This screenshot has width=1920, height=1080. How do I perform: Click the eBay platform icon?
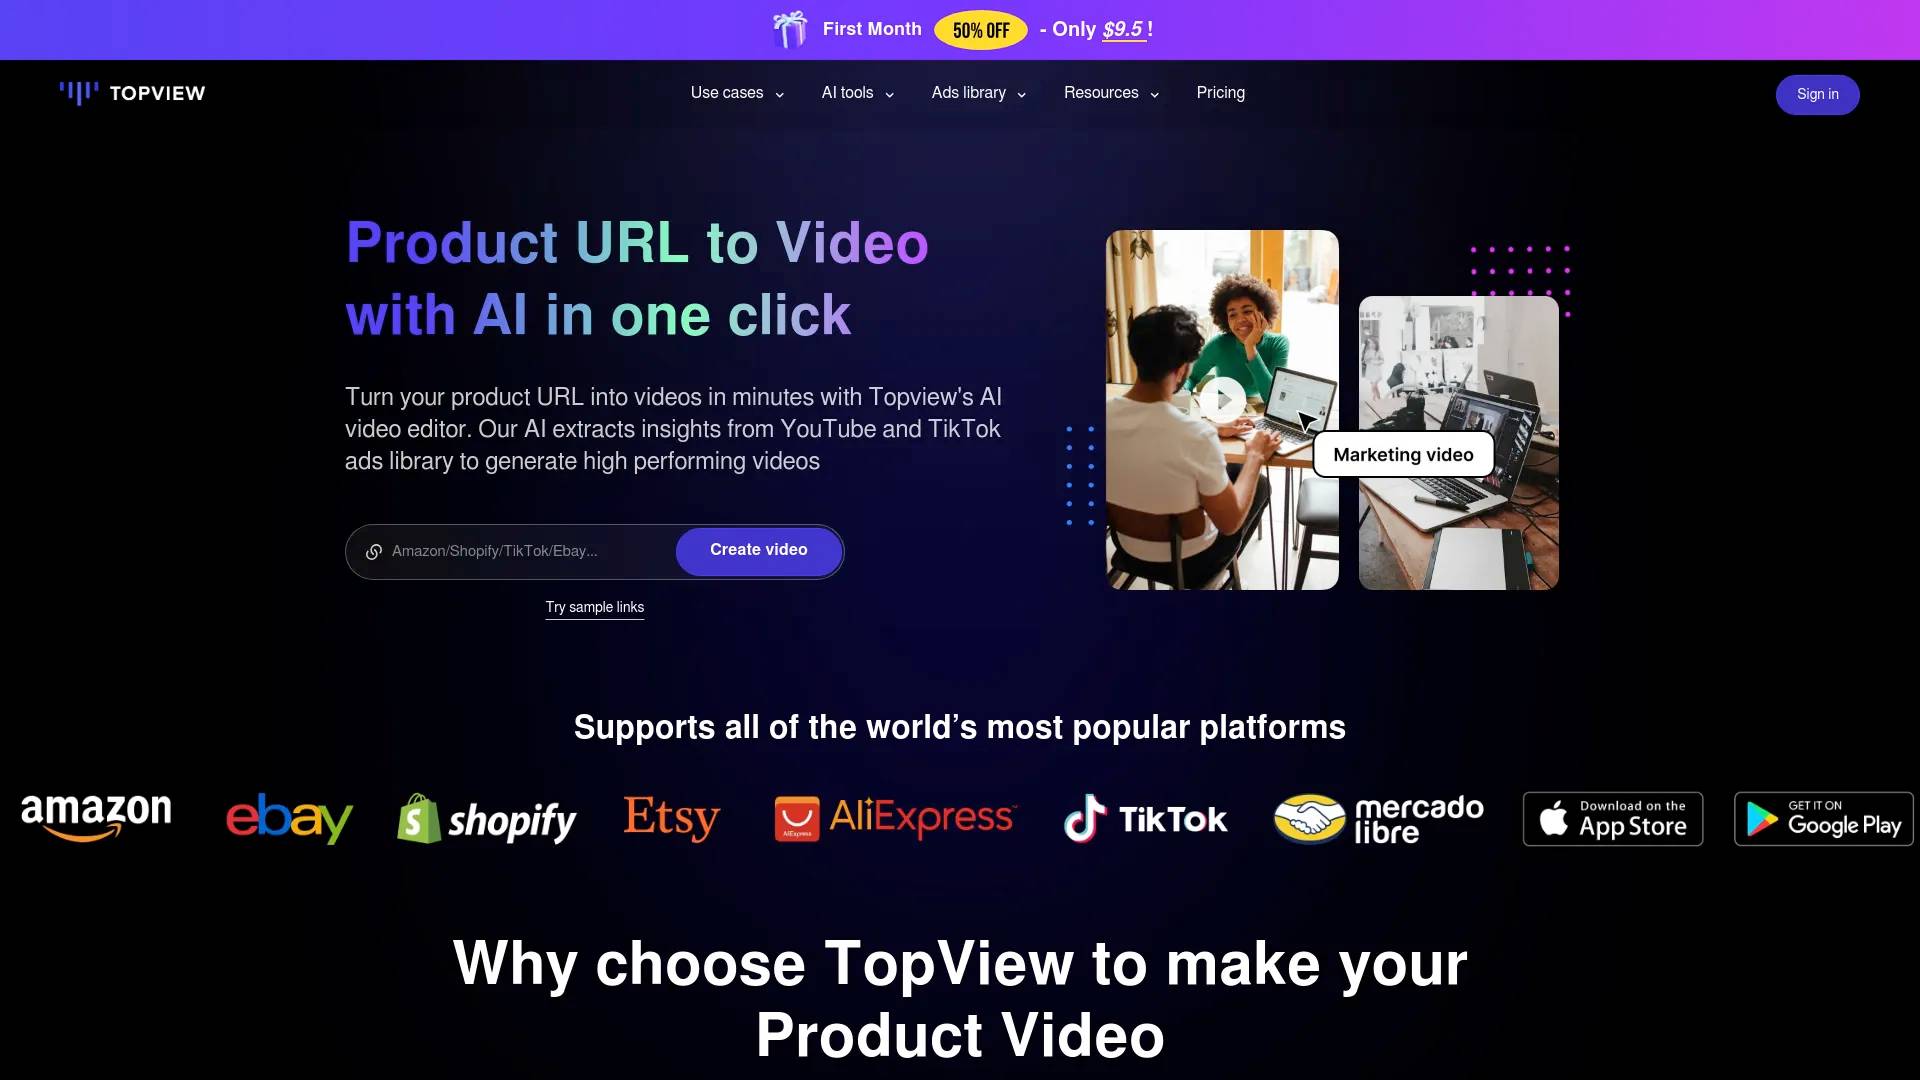click(289, 818)
